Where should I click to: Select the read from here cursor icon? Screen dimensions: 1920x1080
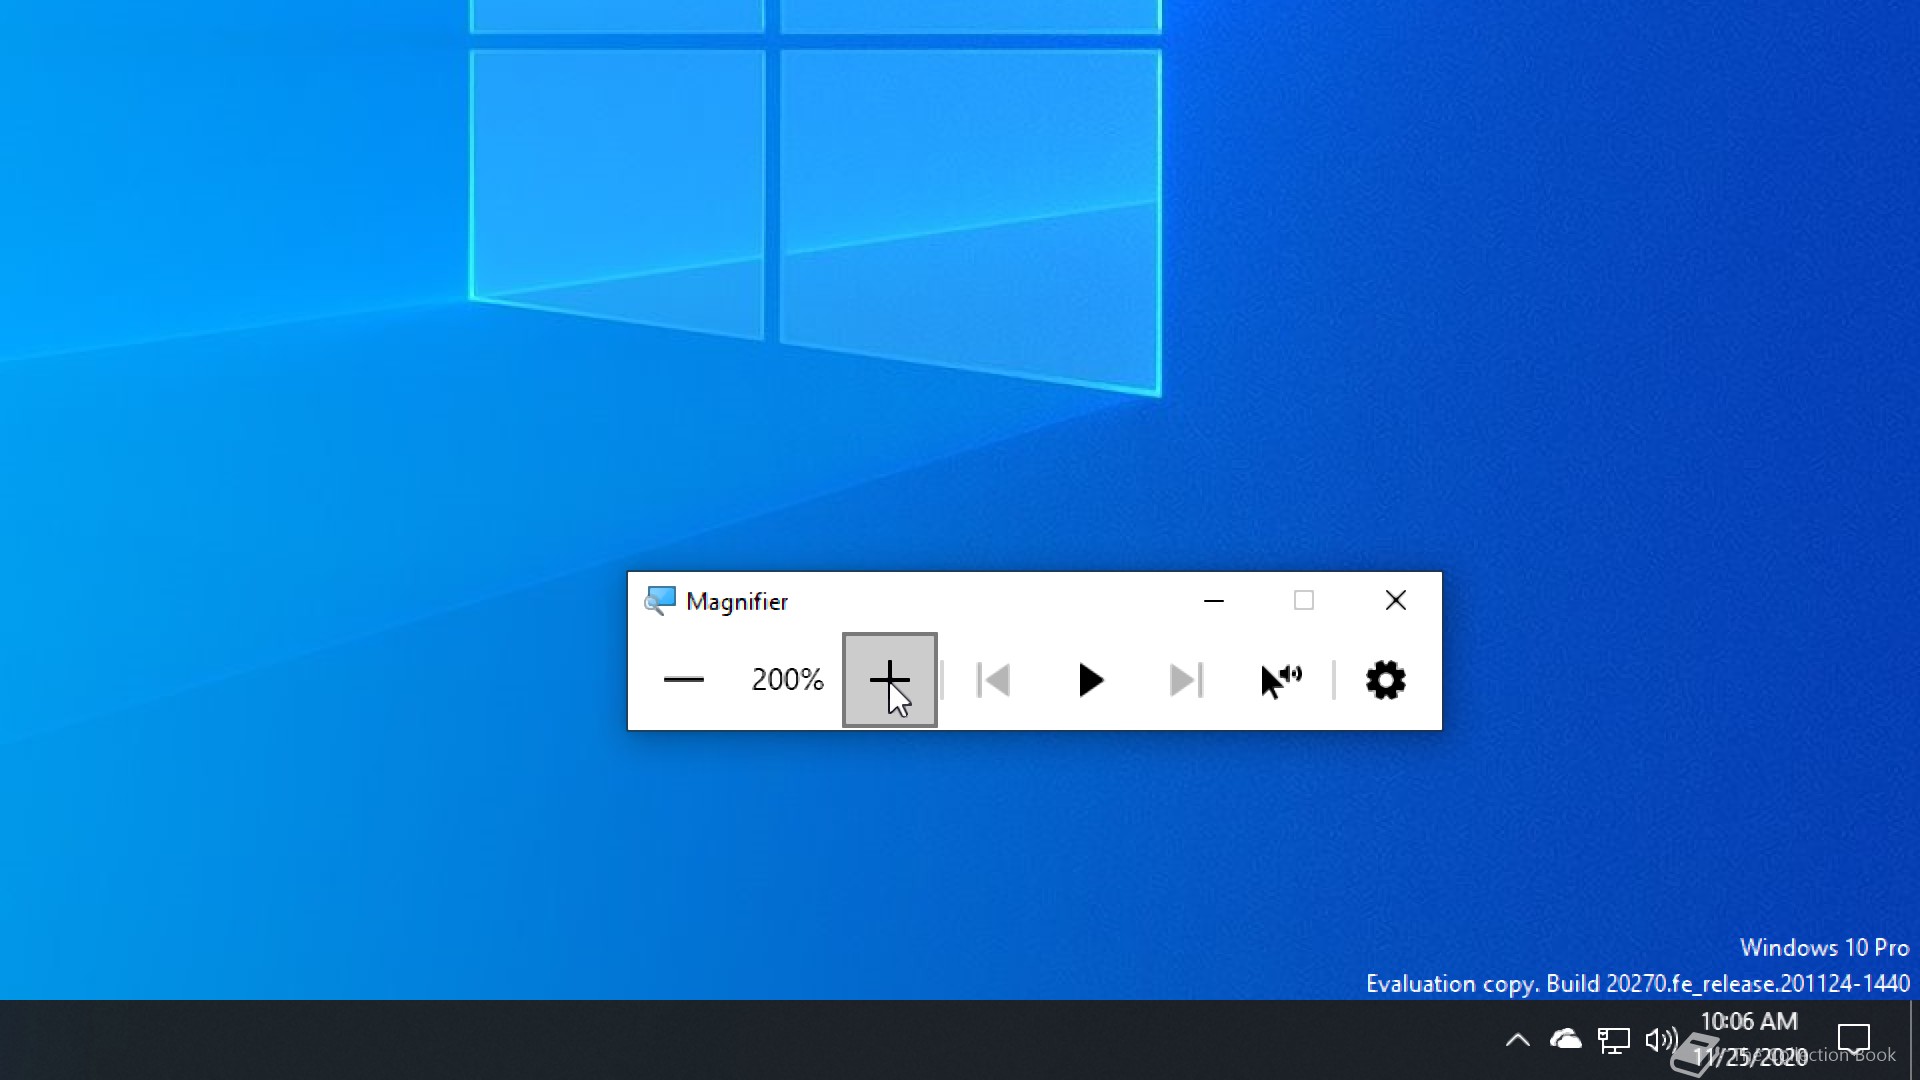click(1282, 680)
